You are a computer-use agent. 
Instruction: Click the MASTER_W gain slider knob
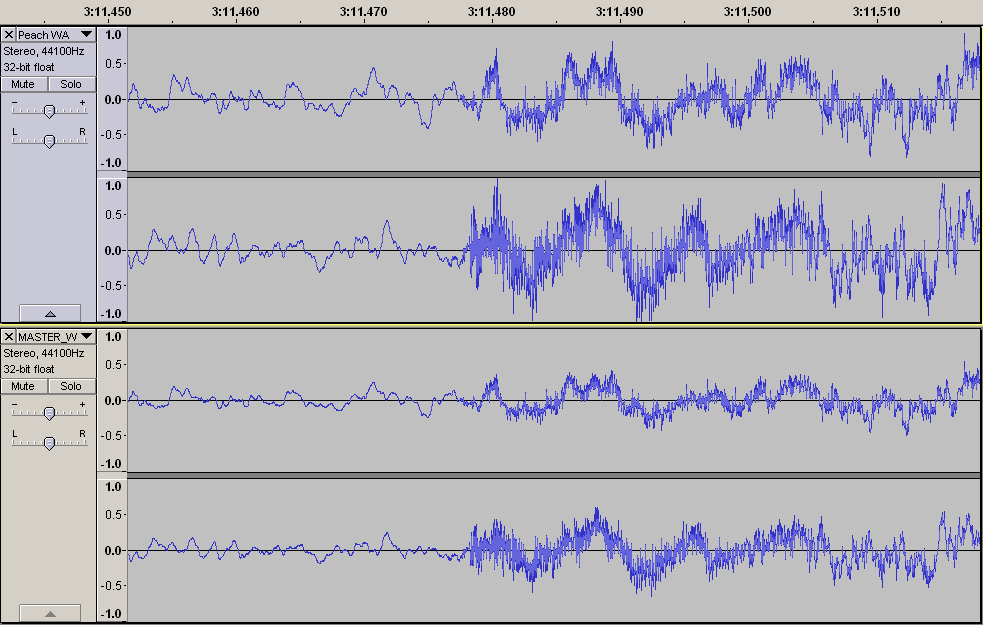click(49, 412)
